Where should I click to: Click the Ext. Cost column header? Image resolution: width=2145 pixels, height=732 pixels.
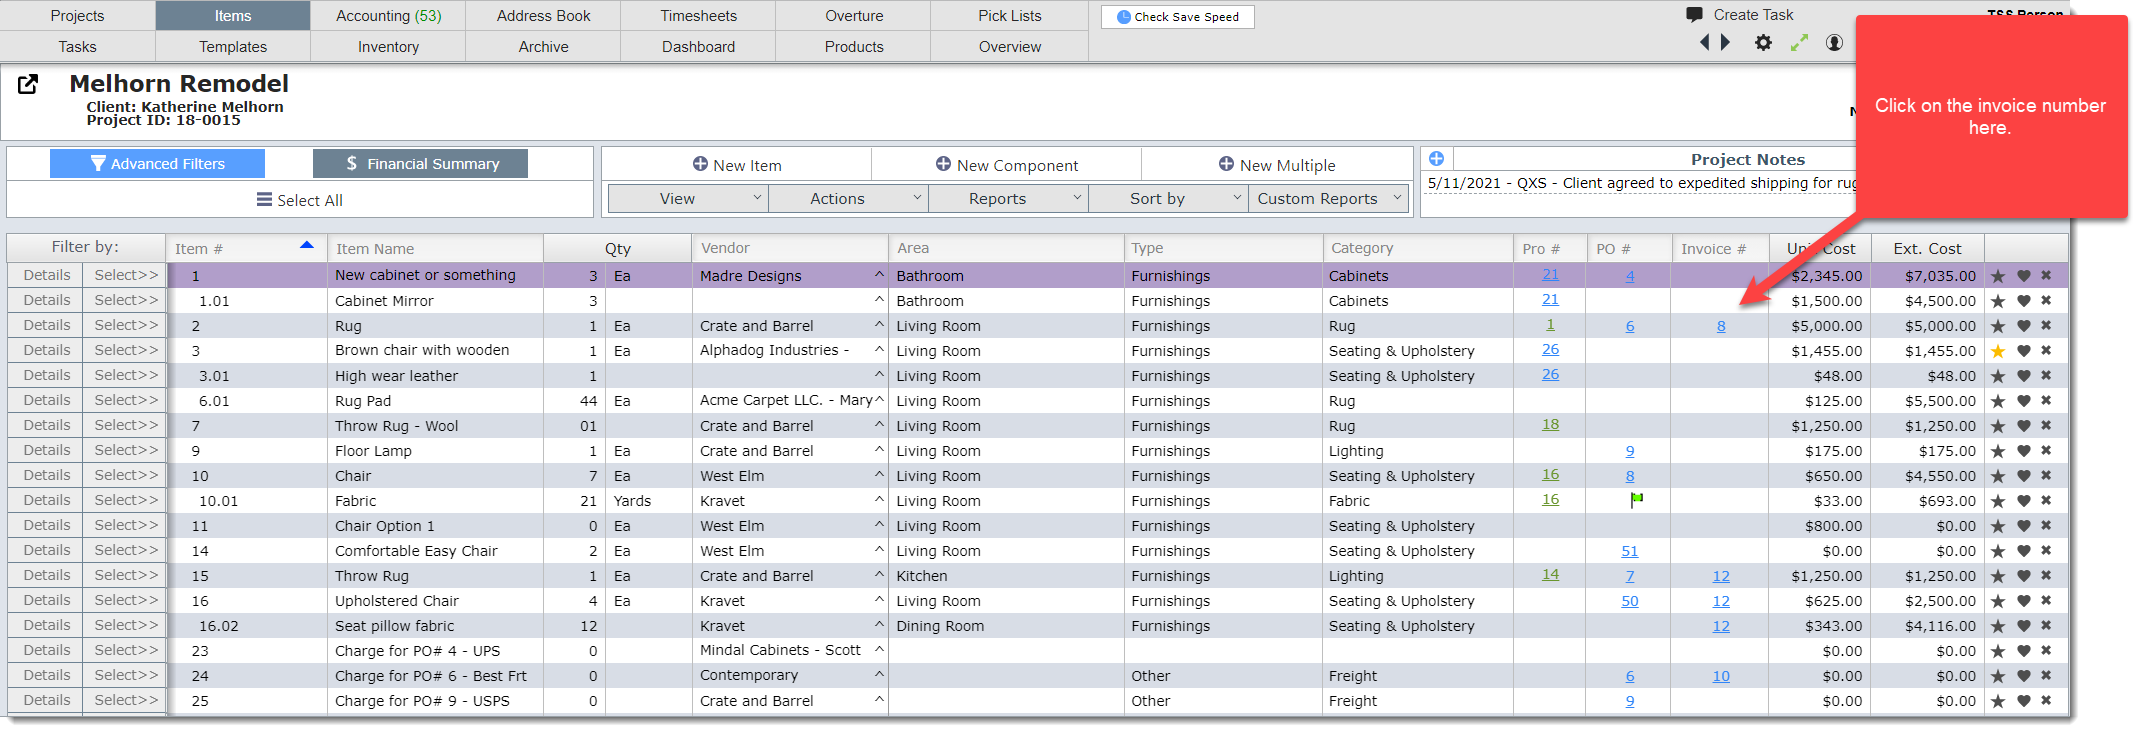pos(1927,249)
